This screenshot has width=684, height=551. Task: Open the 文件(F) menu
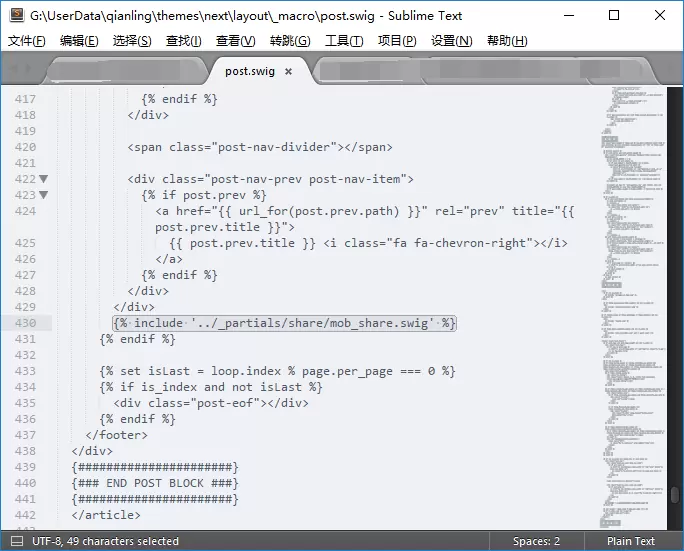[x=27, y=41]
